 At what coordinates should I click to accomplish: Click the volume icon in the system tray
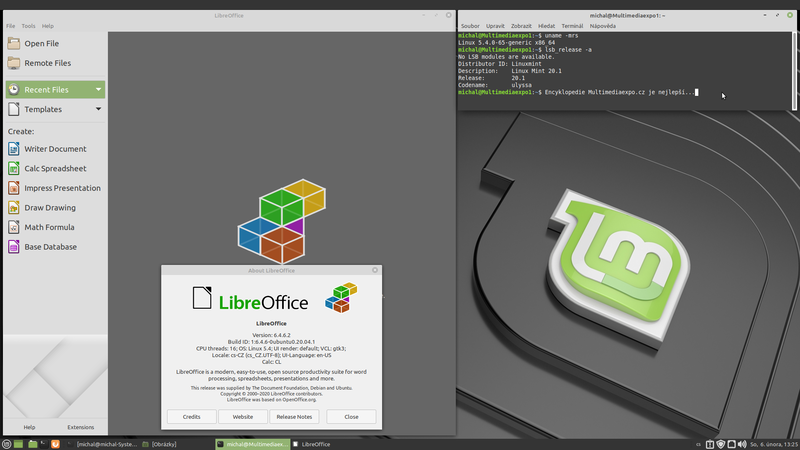742,444
